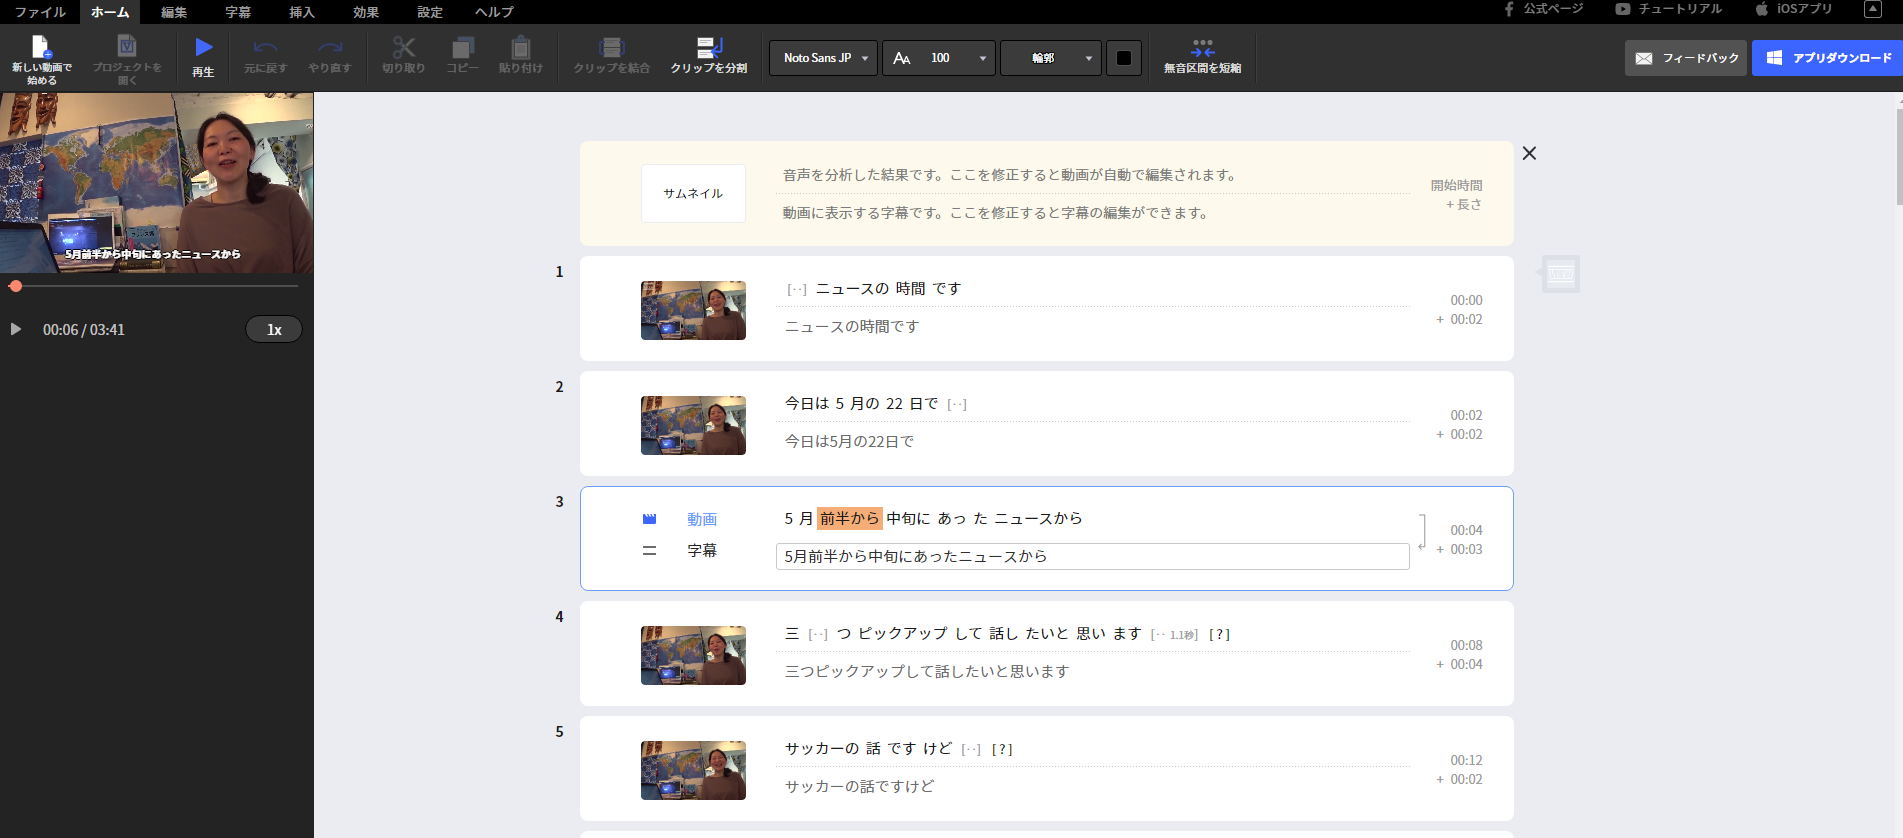Click the video preview image

click(157, 183)
